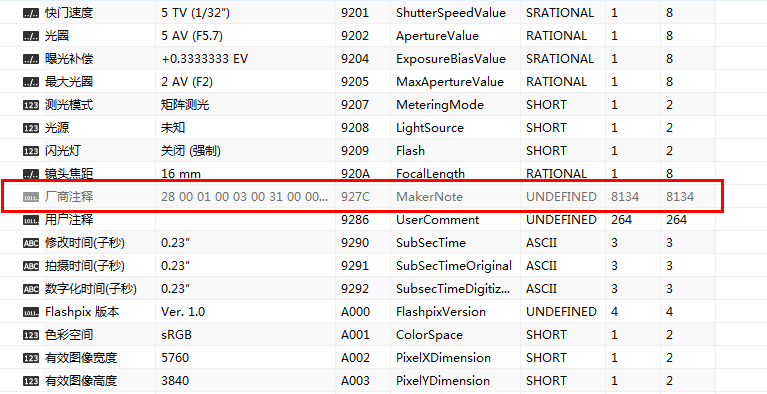Click the 123 number icon beside 光源
This screenshot has width=767, height=394.
tap(31, 128)
